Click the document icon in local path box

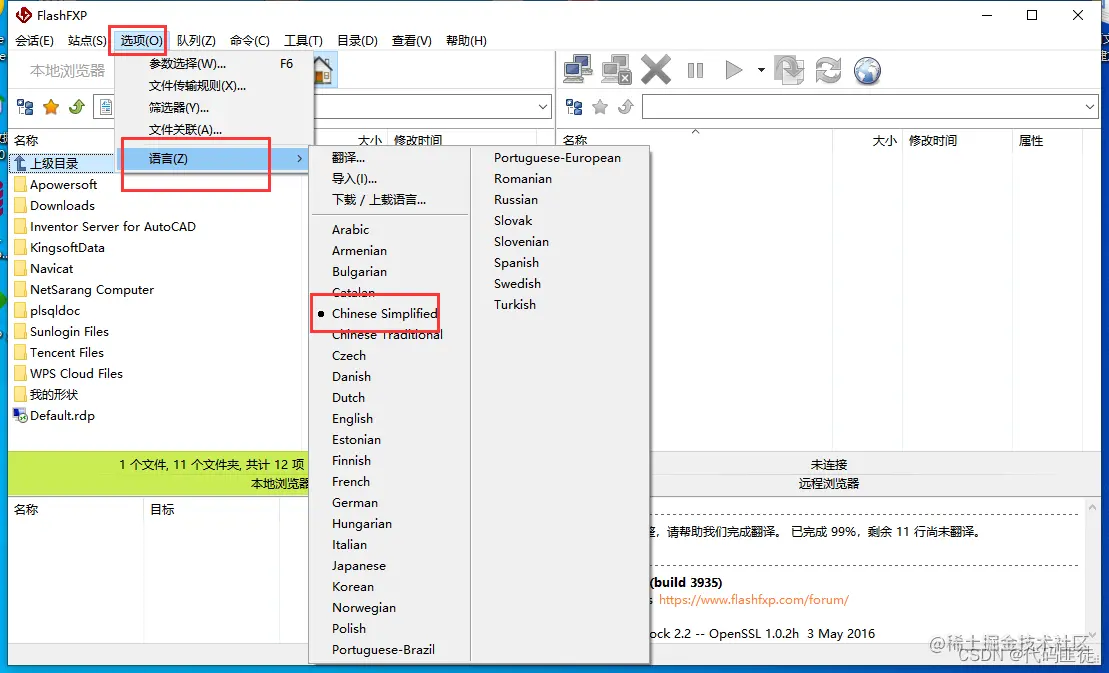(x=105, y=107)
